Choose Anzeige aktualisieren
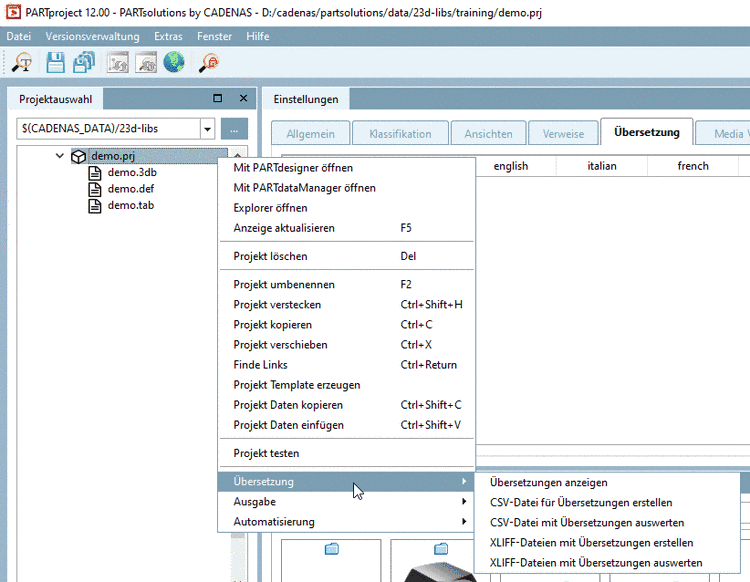750x582 pixels. tap(346, 228)
